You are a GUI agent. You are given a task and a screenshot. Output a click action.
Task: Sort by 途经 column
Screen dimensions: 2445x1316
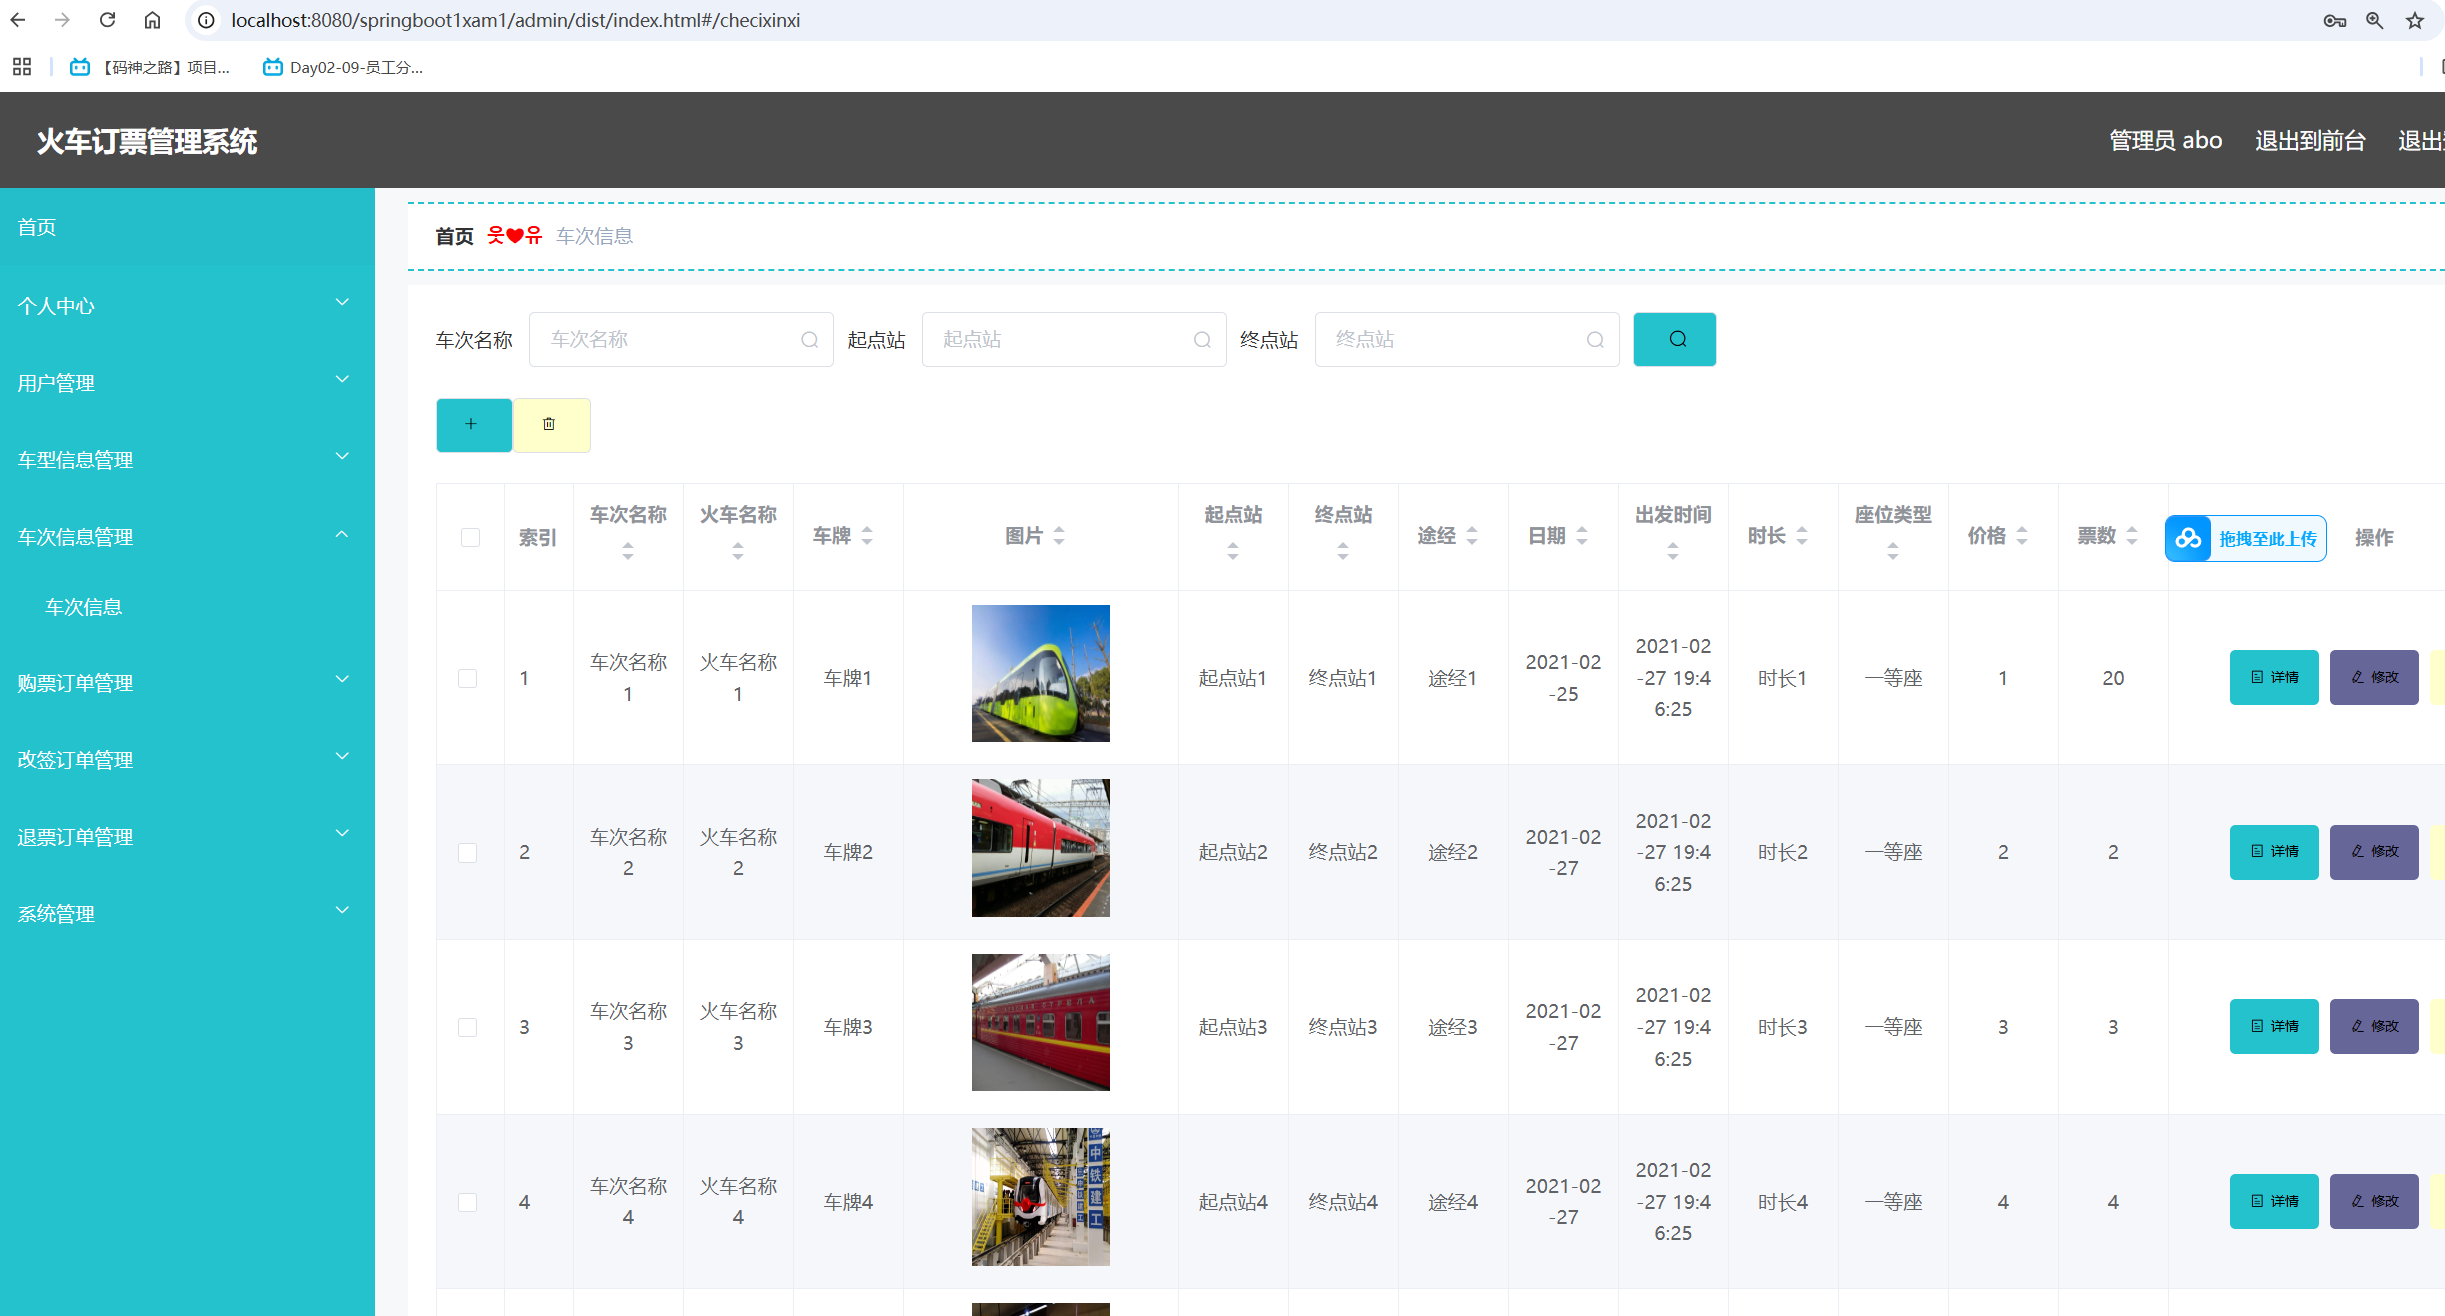(x=1472, y=536)
